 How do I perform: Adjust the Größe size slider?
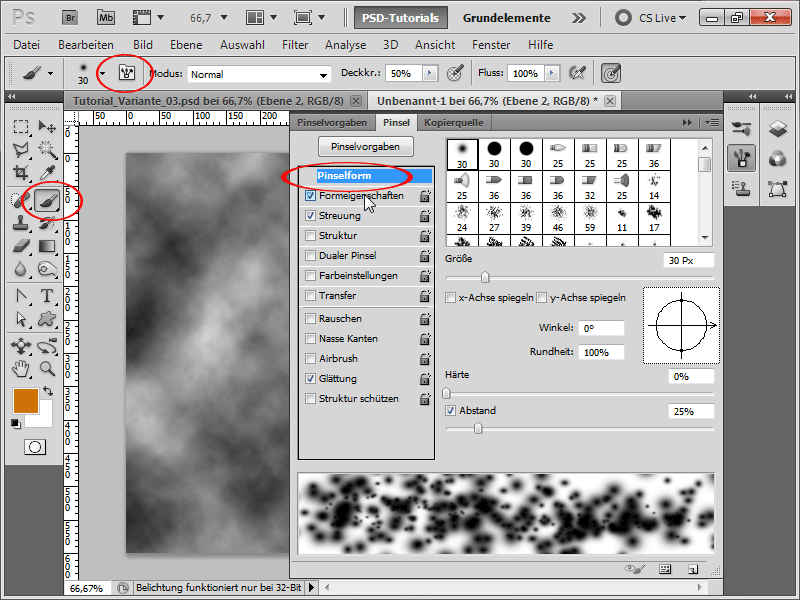(x=485, y=277)
